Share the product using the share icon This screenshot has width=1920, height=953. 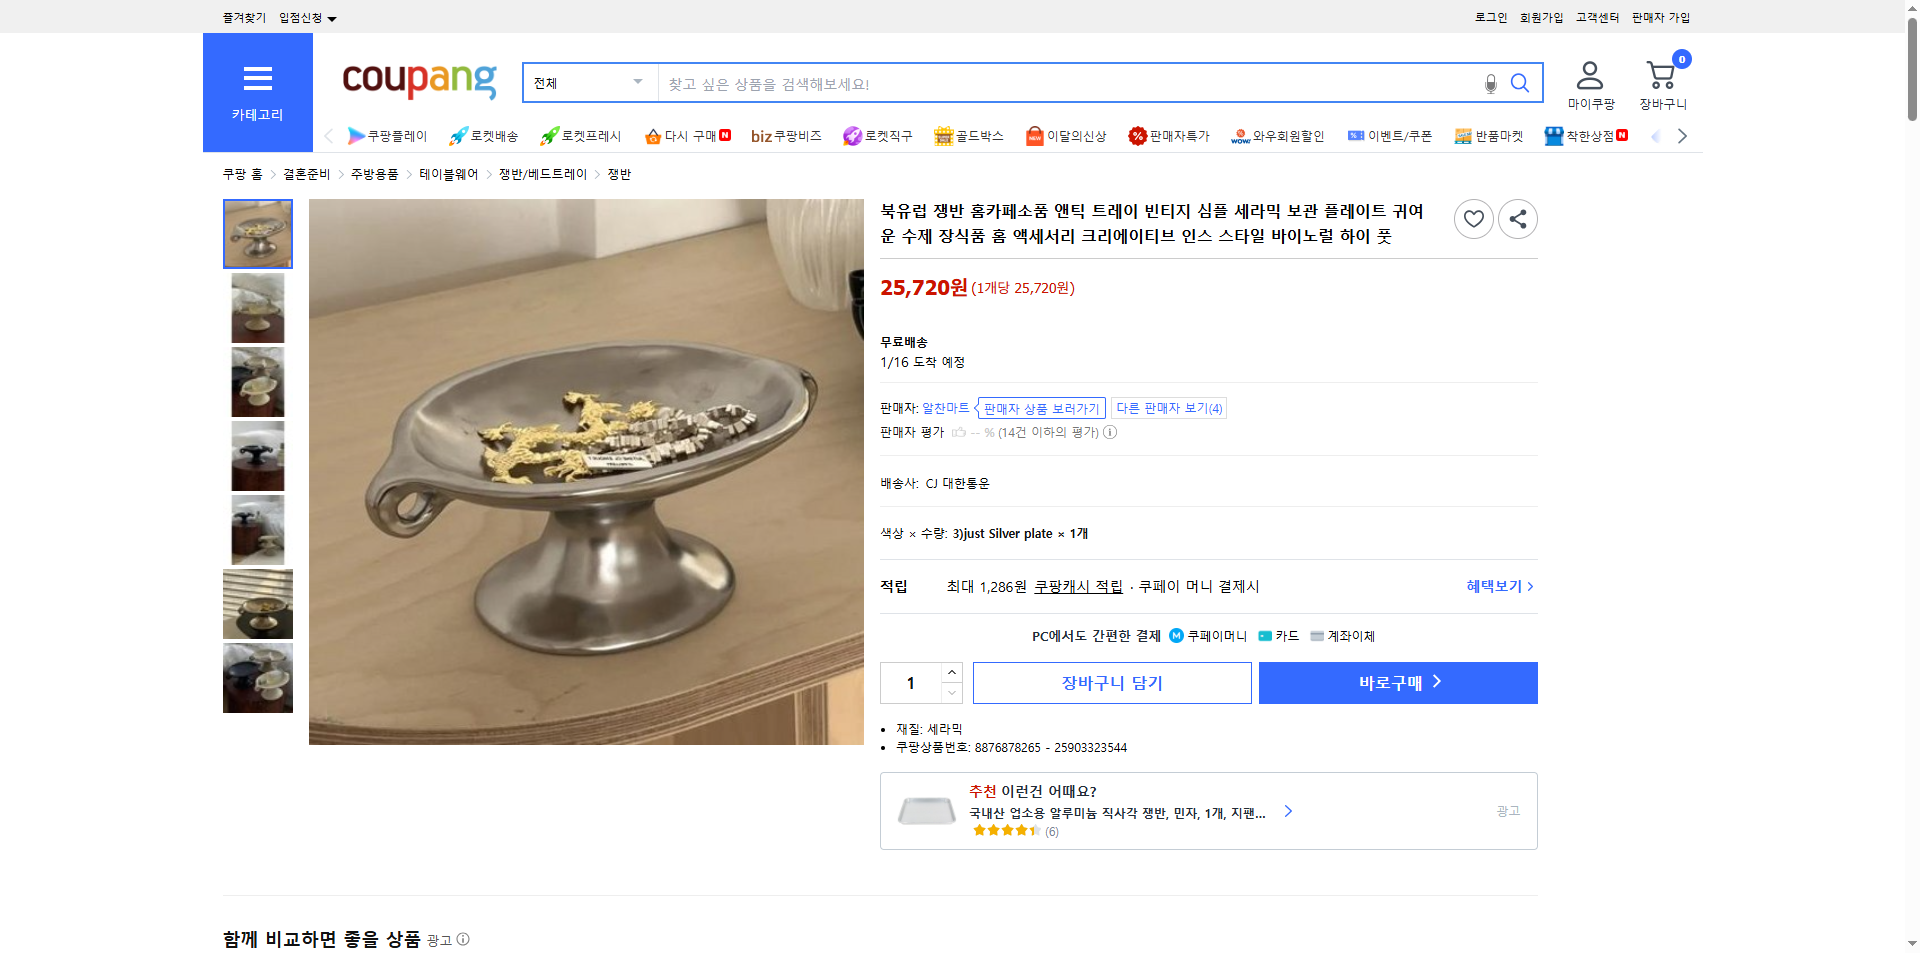[1517, 218]
